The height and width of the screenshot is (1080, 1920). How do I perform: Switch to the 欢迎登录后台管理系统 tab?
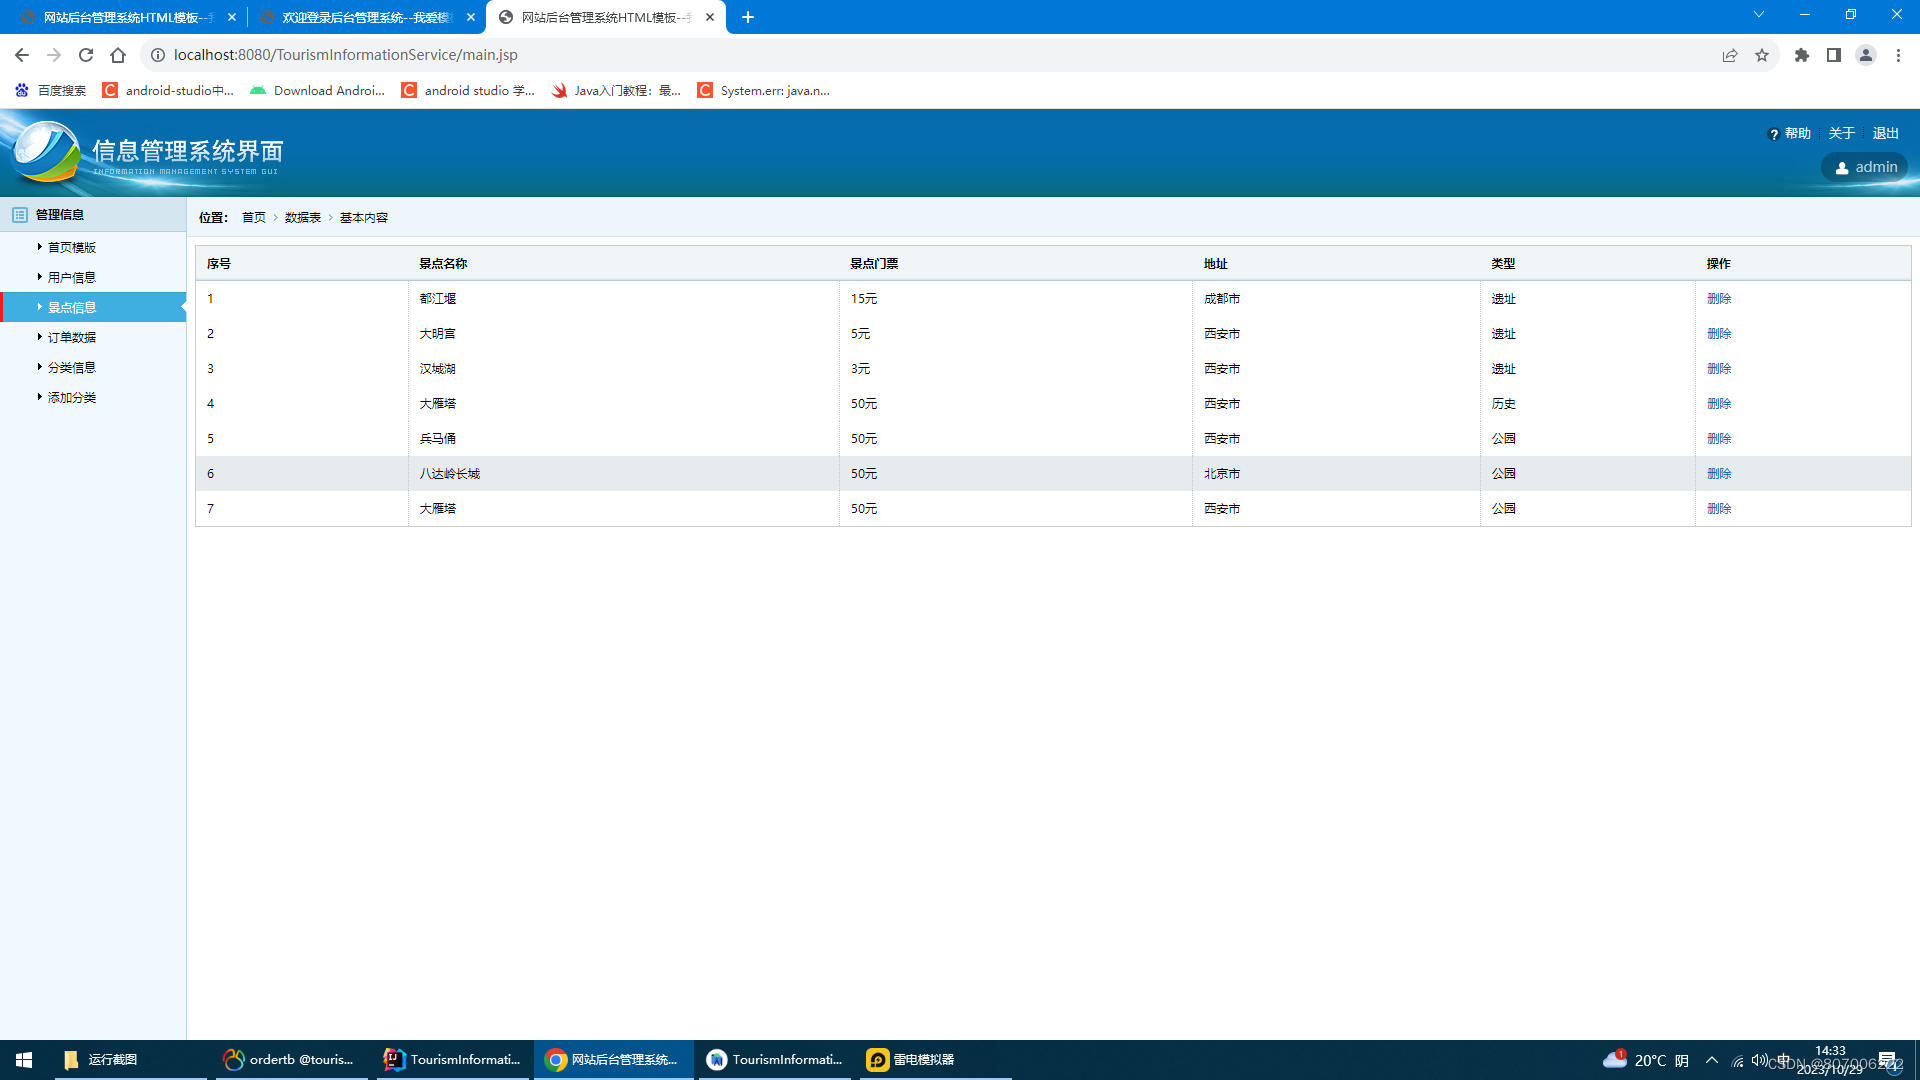tap(365, 17)
